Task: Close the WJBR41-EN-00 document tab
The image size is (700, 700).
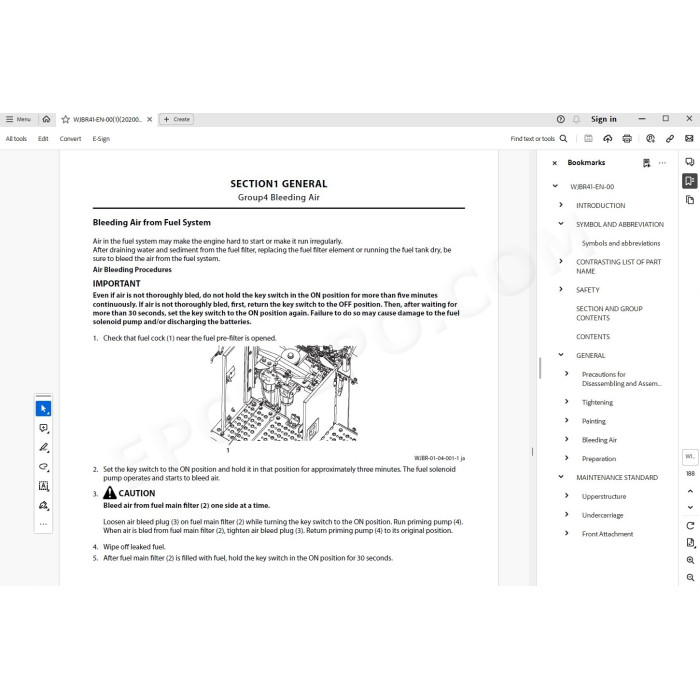Action: click(150, 119)
